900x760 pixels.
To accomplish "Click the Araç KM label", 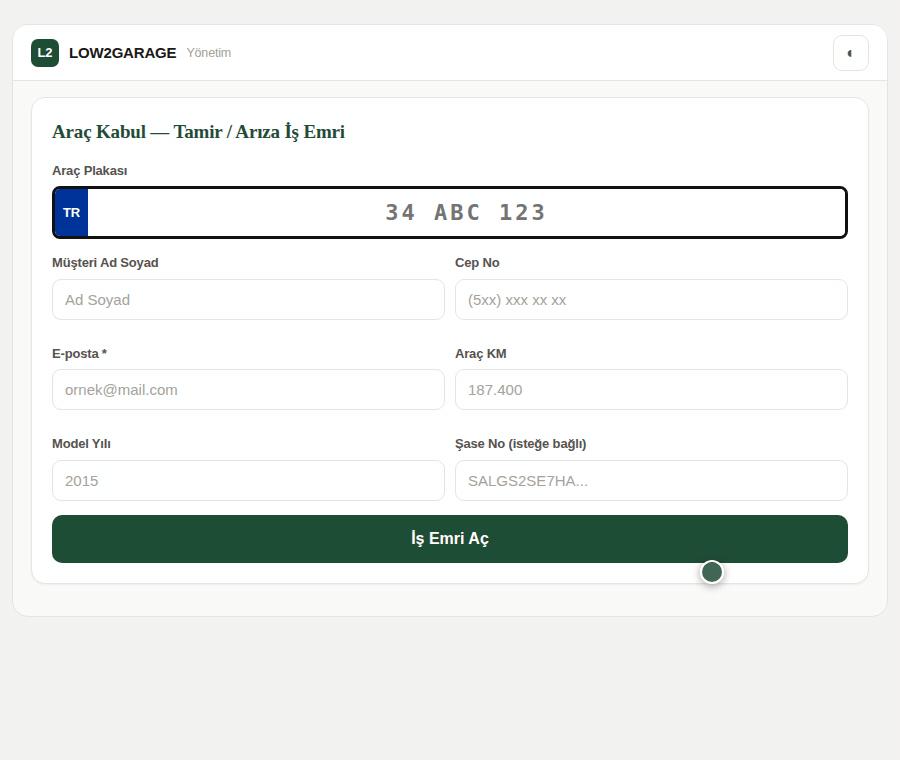I will point(480,354).
